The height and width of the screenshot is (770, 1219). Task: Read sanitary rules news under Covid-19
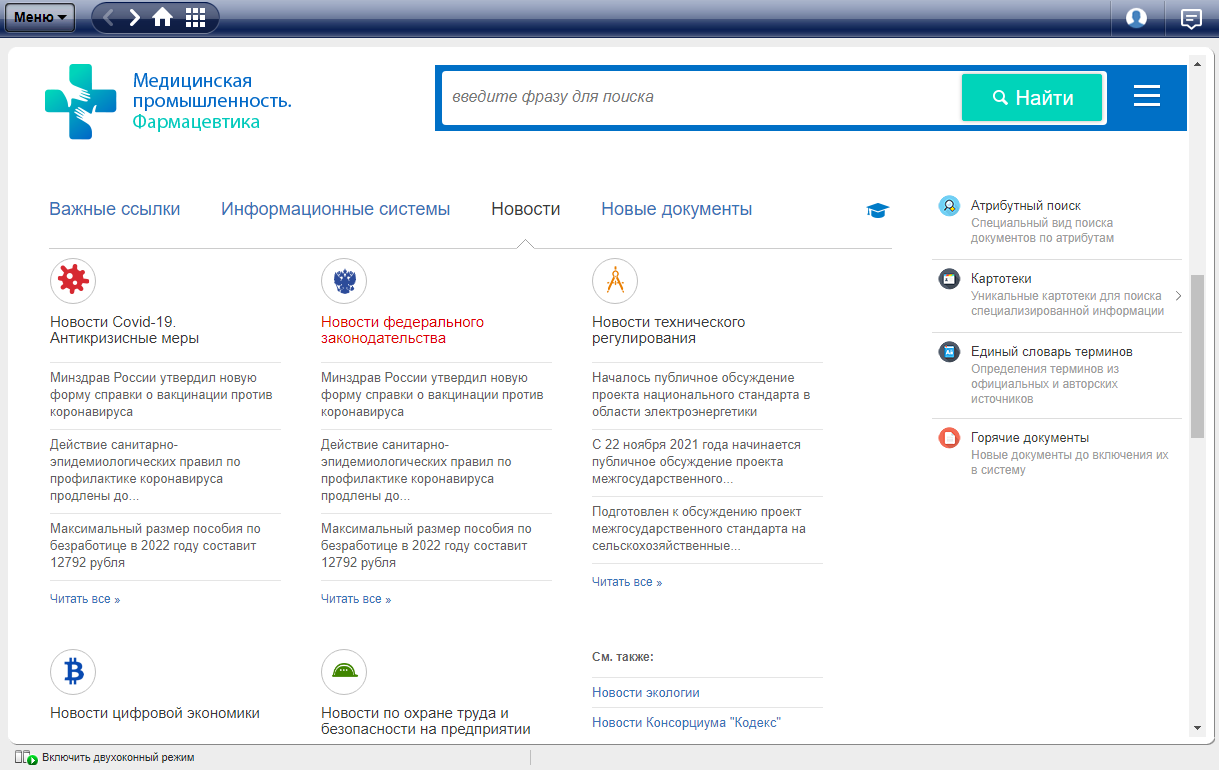point(146,470)
